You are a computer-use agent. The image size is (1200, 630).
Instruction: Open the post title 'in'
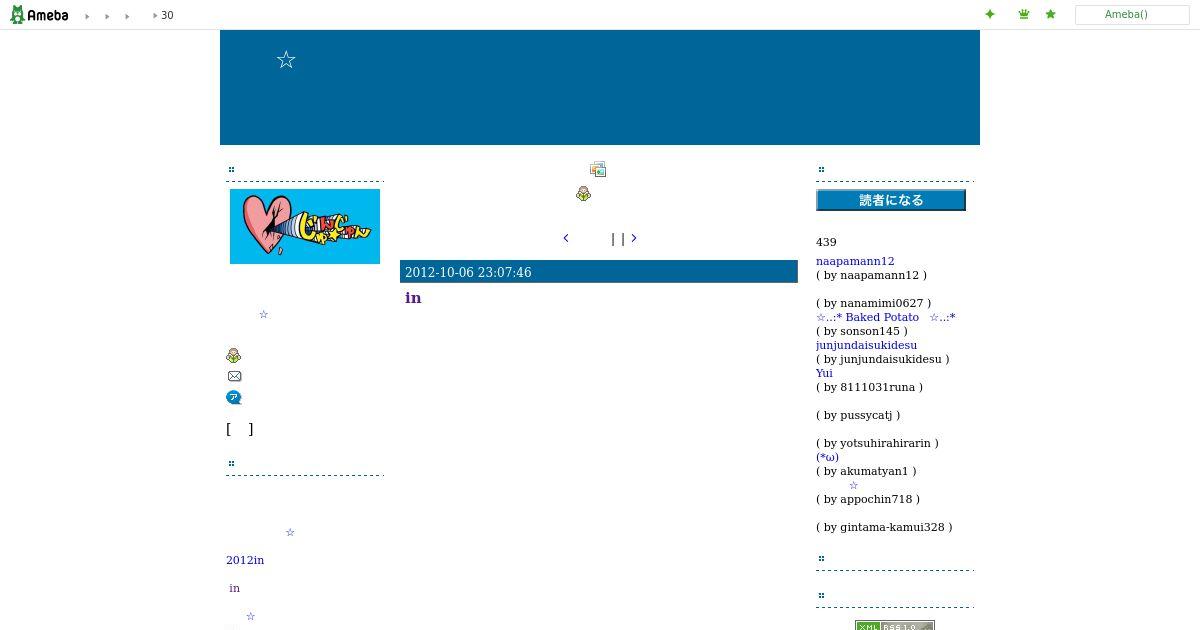pos(413,298)
